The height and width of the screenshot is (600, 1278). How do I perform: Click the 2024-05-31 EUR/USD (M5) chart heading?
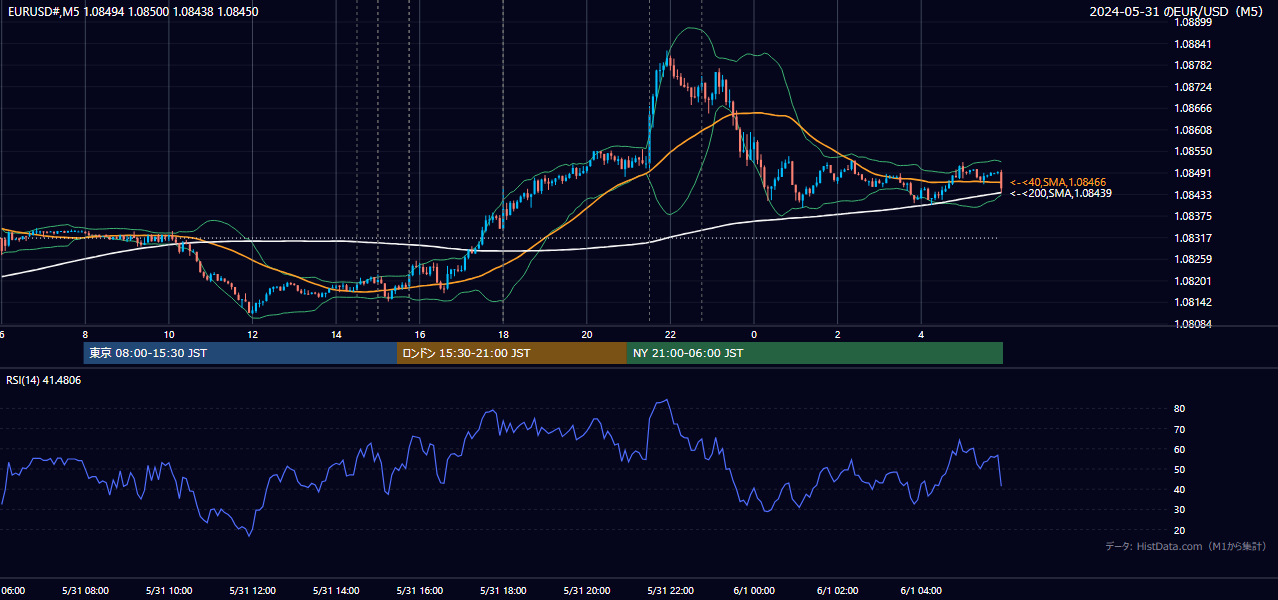point(1177,11)
